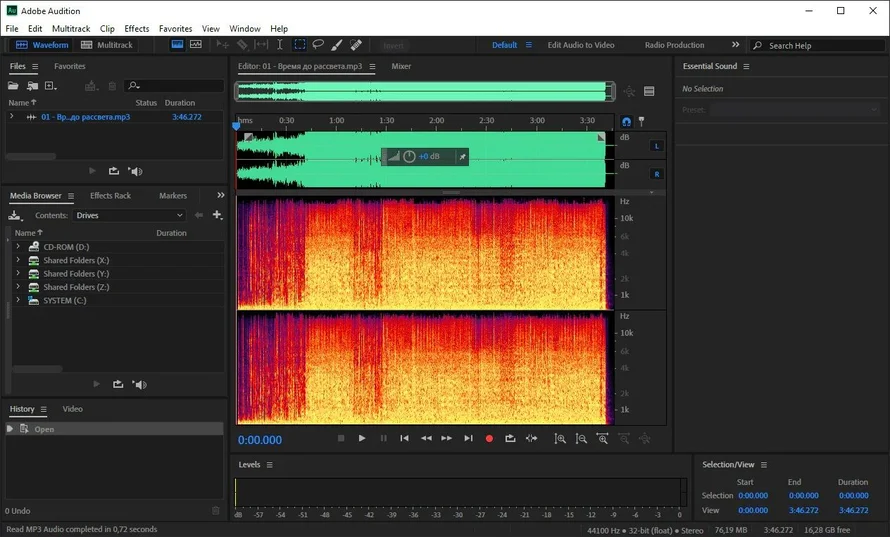The height and width of the screenshot is (537, 890).
Task: Open the File menu
Action: tap(11, 28)
